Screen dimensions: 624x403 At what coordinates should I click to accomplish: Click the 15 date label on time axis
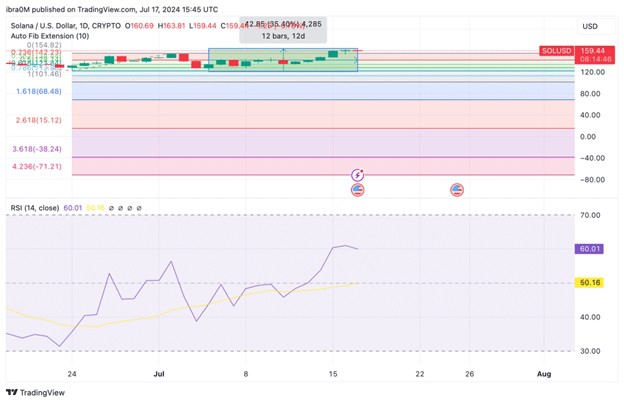[x=333, y=374]
